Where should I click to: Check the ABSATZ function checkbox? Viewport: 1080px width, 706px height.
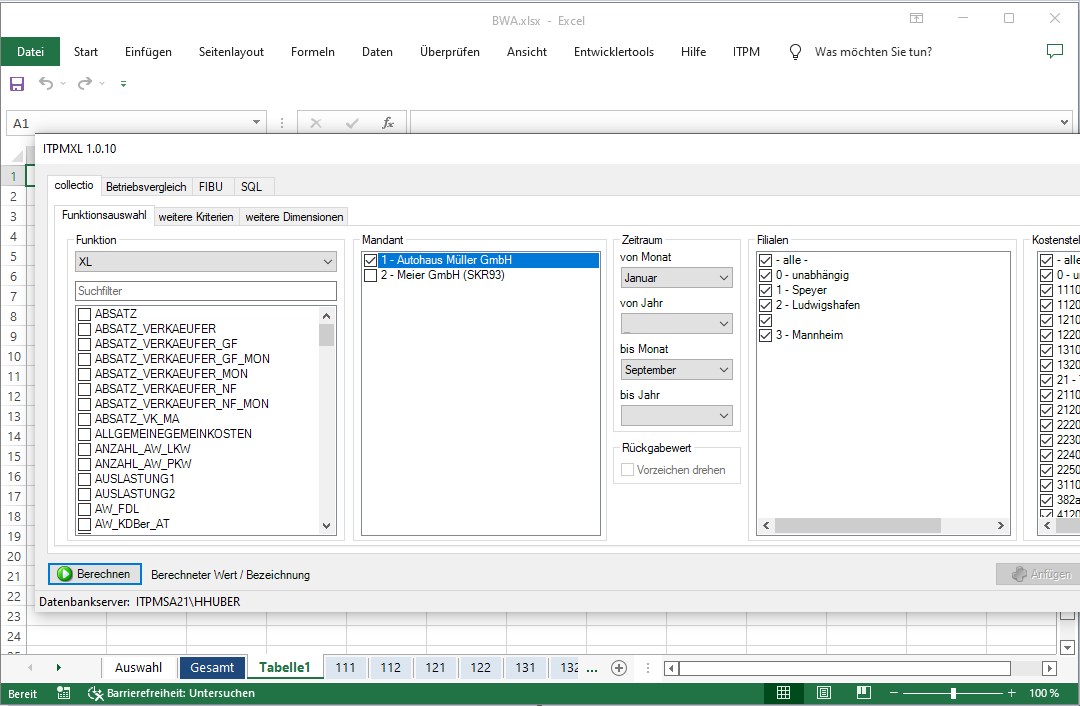[x=85, y=314]
